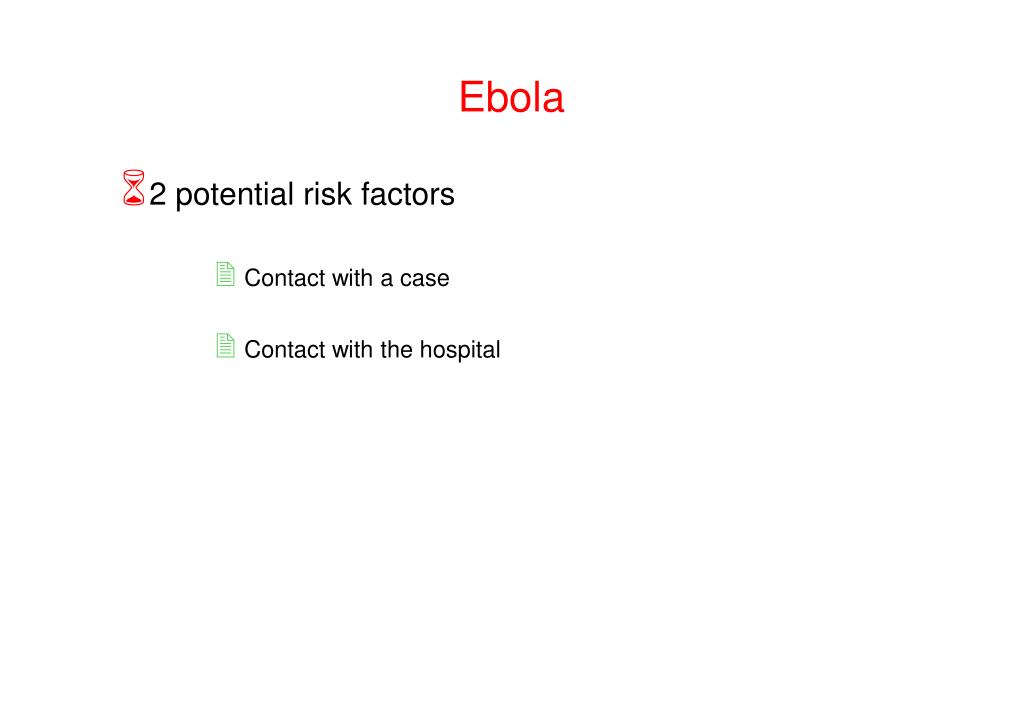Click the word 'case' in first sub-bullet
This screenshot has width=1023, height=708.
(x=425, y=279)
